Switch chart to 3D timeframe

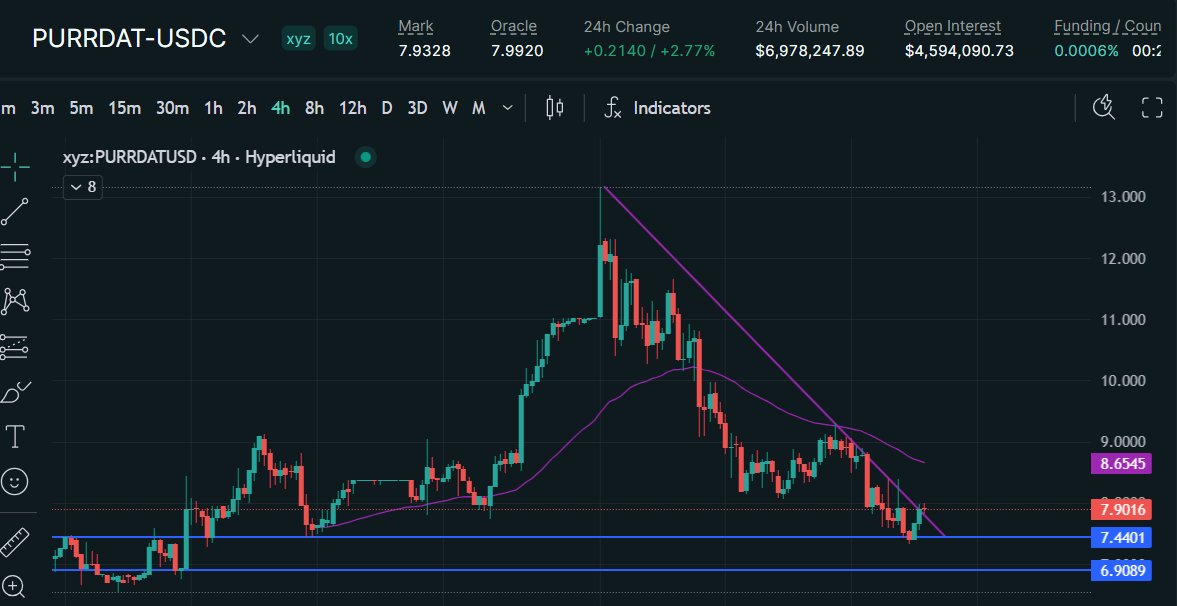pyautogui.click(x=417, y=108)
